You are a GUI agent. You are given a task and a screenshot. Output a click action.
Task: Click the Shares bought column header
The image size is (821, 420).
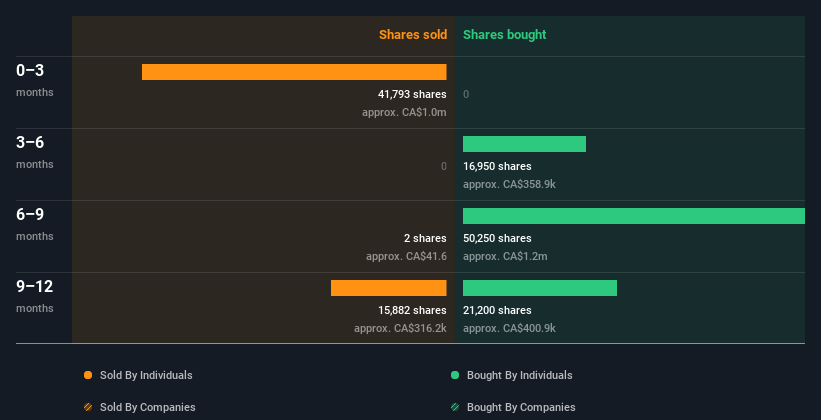coord(504,35)
